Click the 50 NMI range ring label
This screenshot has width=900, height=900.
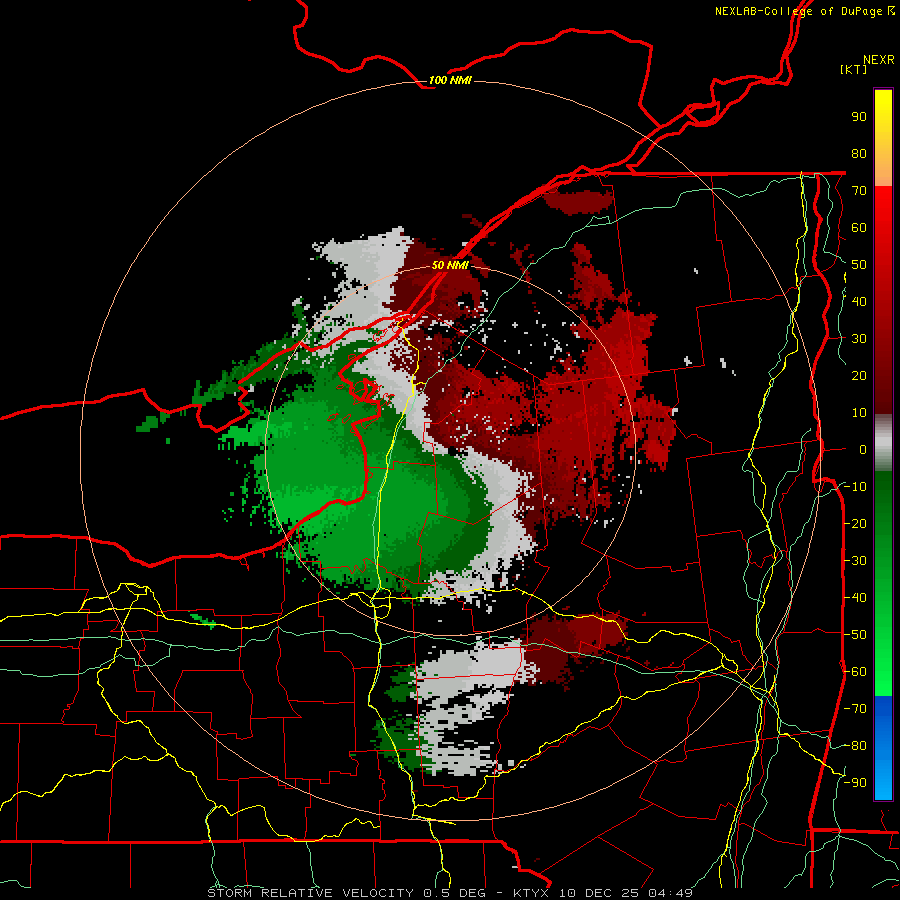click(450, 265)
